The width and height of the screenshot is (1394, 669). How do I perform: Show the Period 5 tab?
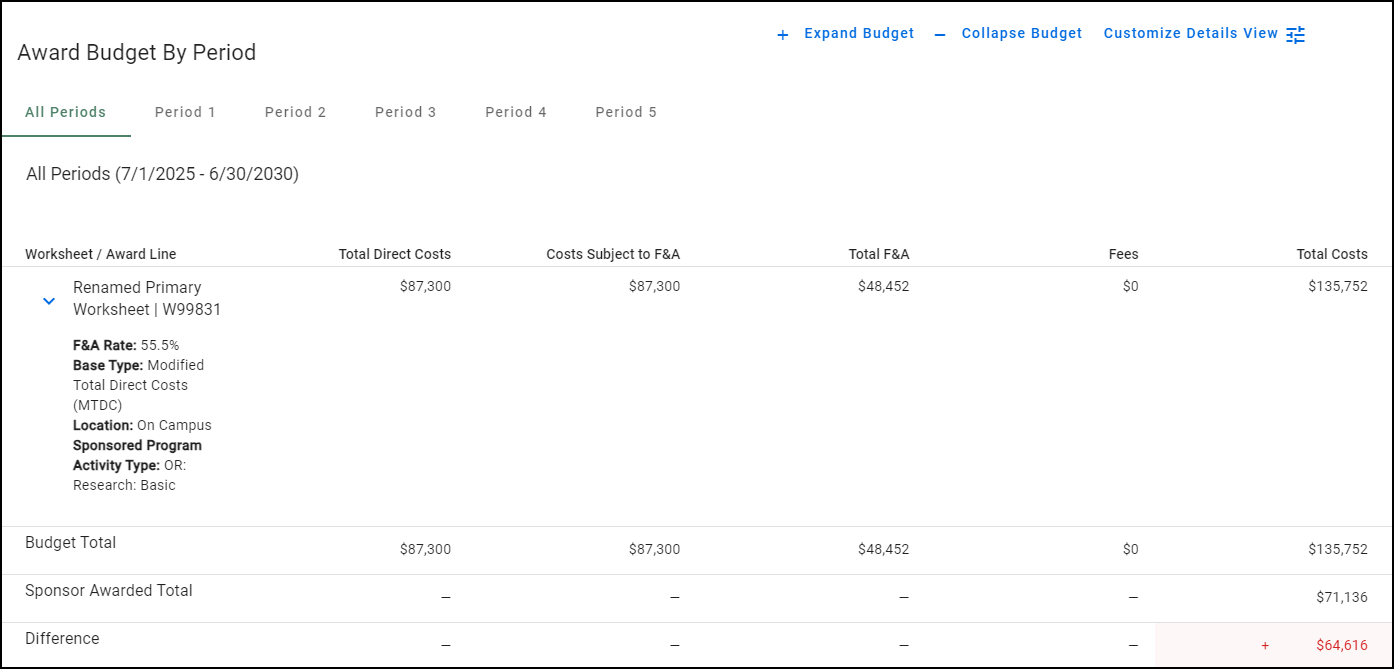(626, 112)
